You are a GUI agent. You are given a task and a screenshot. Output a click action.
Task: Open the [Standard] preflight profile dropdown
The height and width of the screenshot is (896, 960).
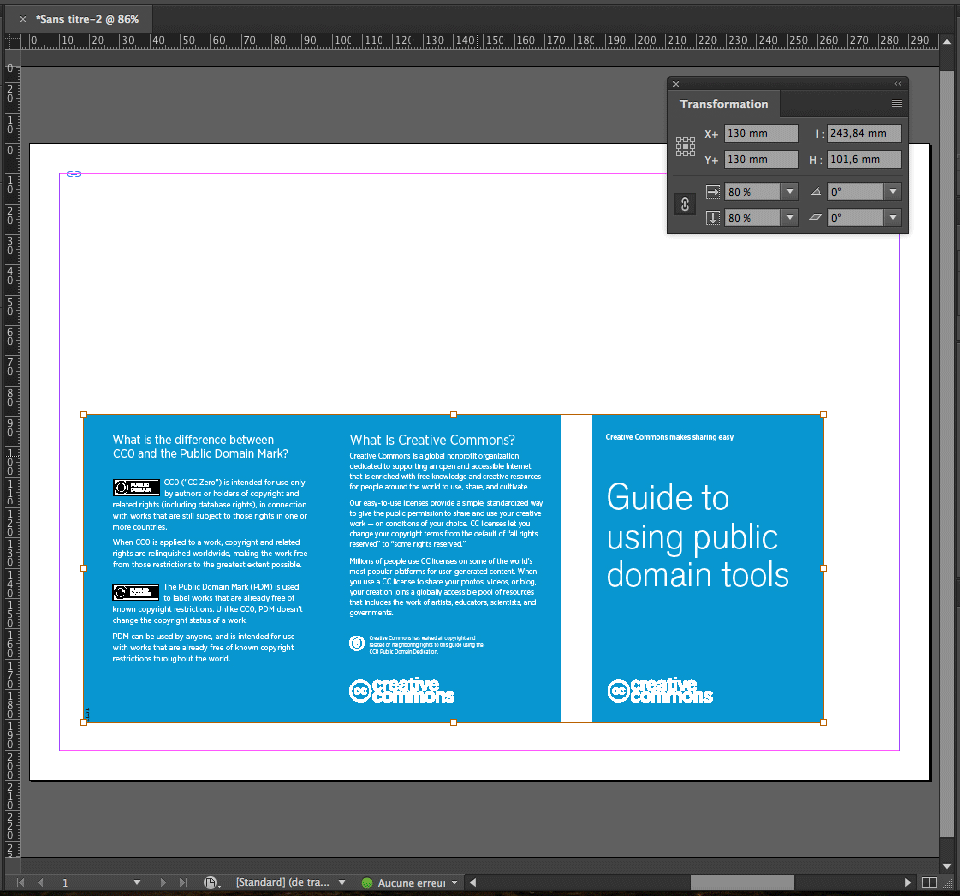342,883
